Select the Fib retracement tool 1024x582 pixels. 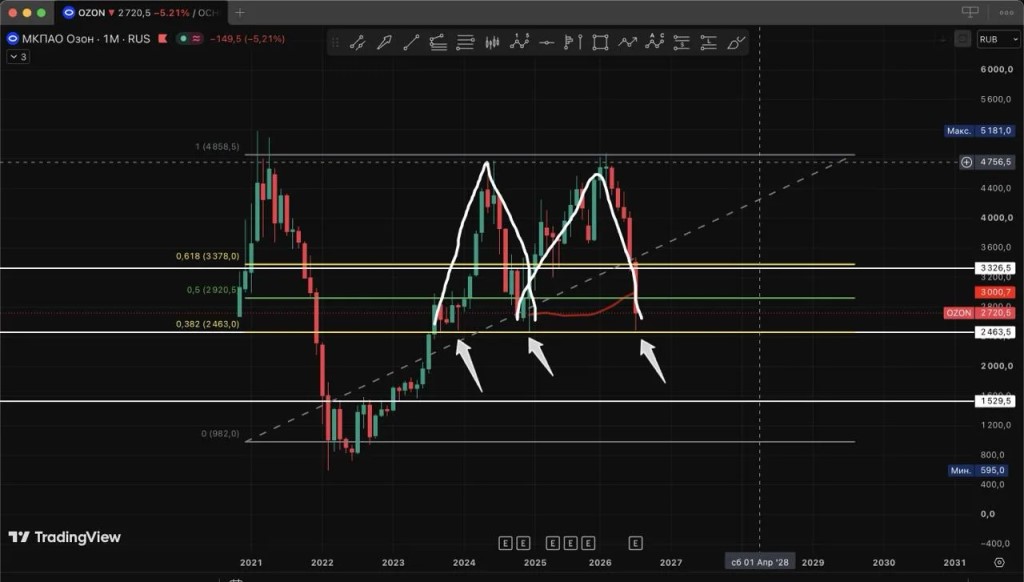pos(465,42)
